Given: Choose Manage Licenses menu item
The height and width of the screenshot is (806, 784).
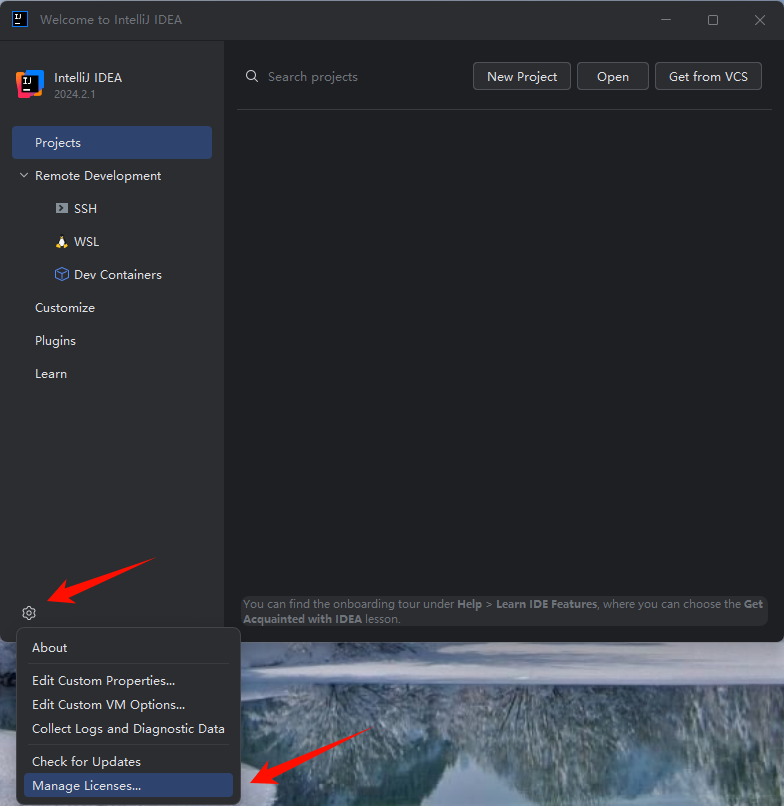Looking at the screenshot, I should 128,785.
